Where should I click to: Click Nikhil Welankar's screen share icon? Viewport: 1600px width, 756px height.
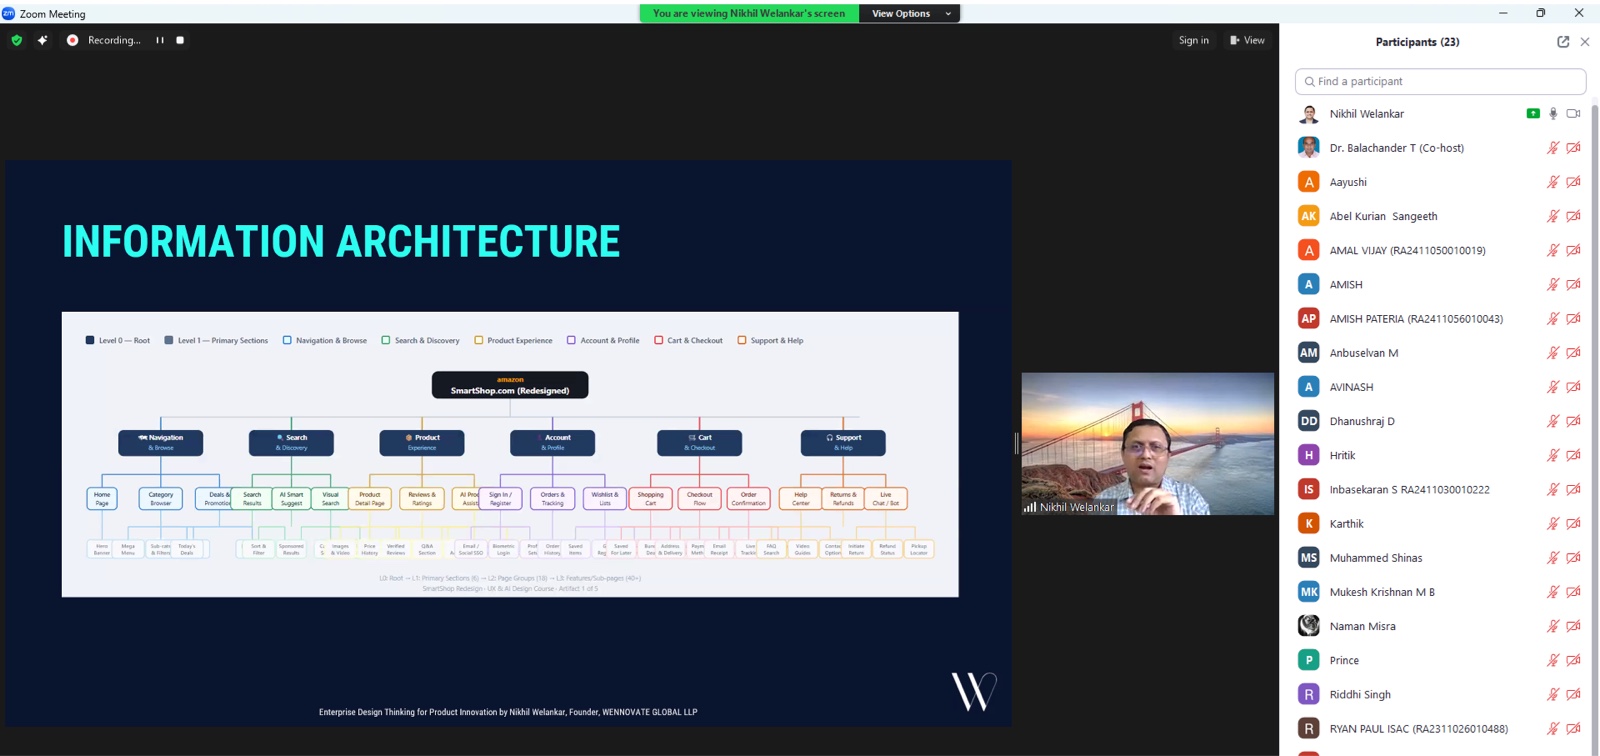1533,113
